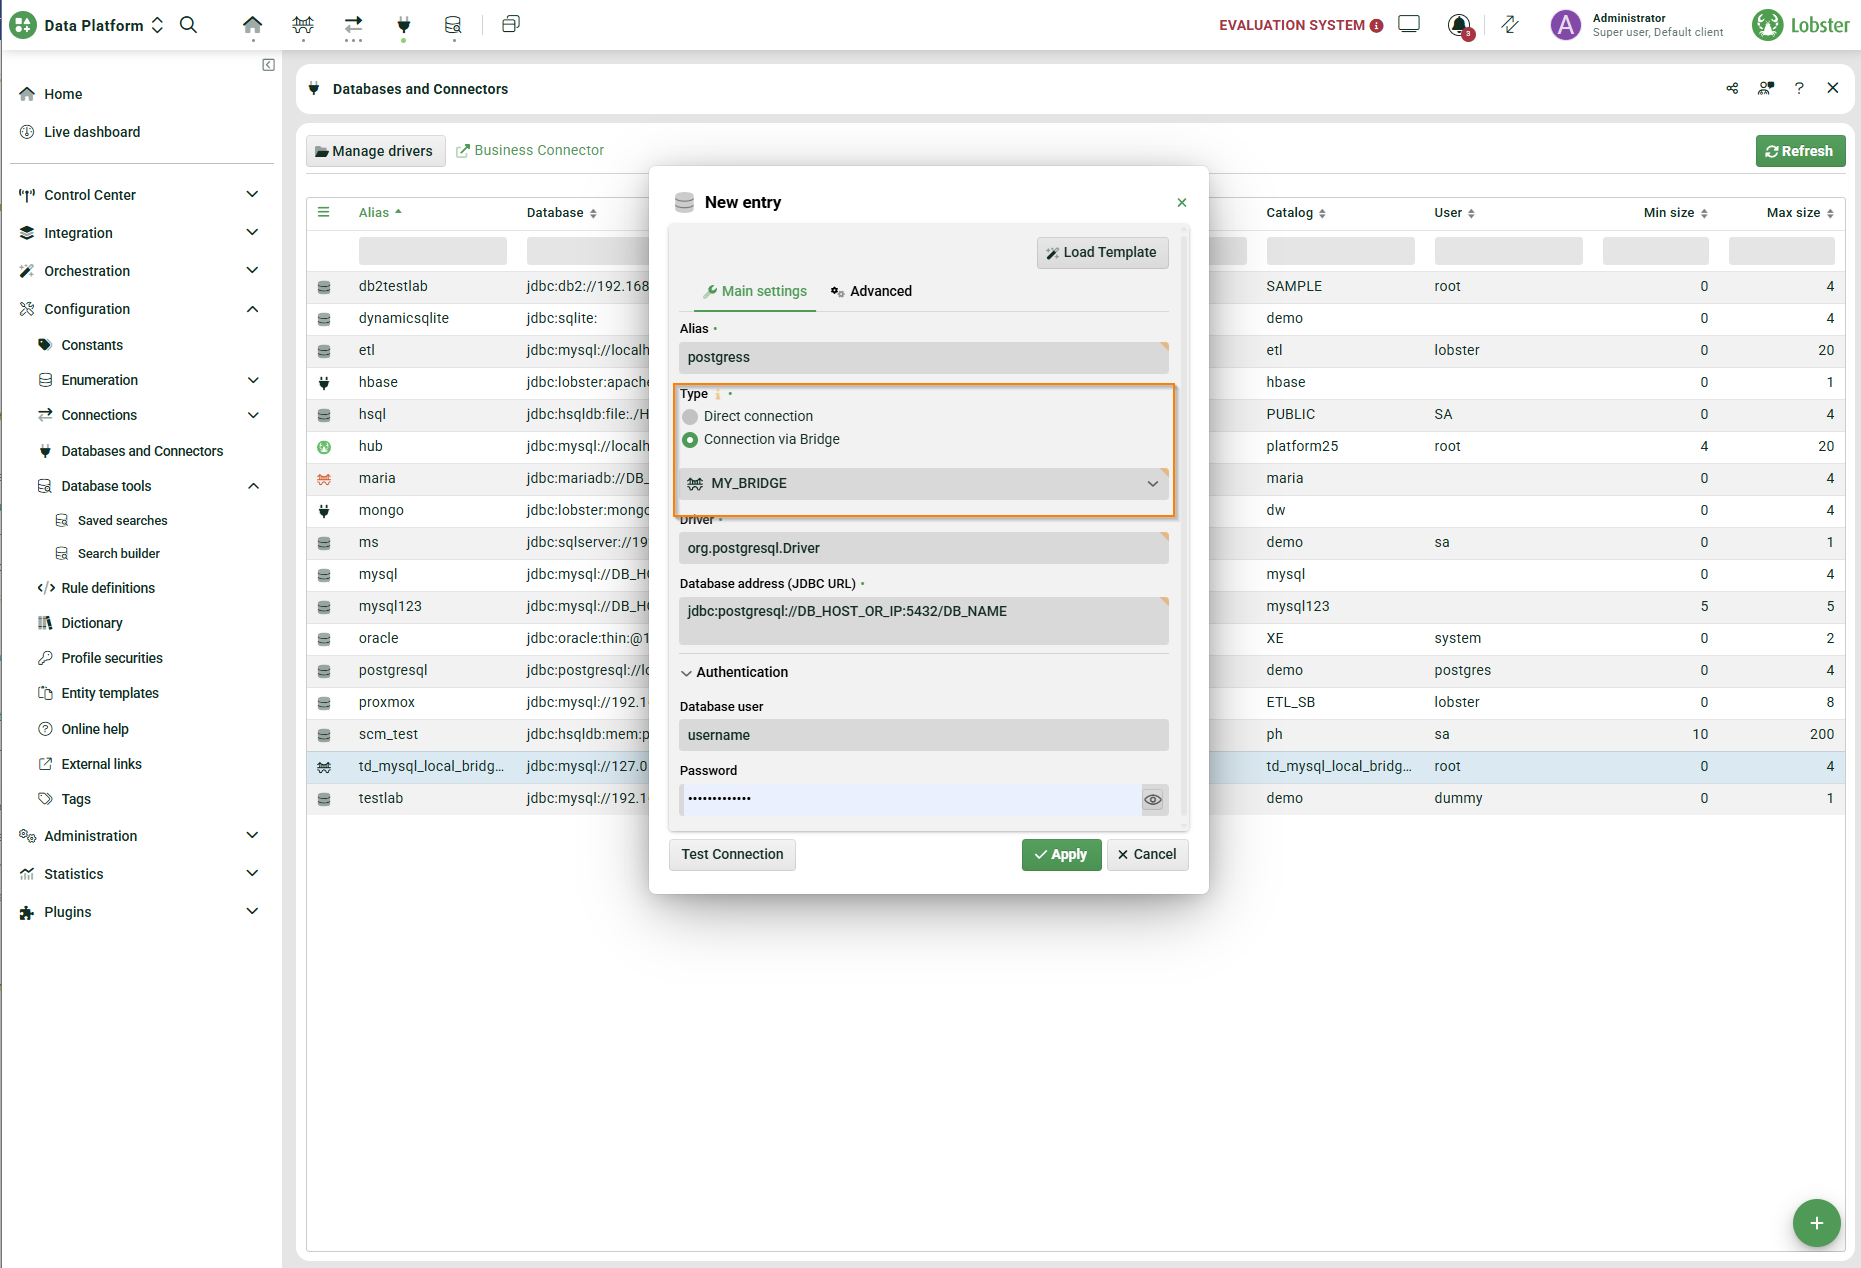Collapse the Authentication section
Viewport: 1861px width, 1268px height.
coord(687,673)
